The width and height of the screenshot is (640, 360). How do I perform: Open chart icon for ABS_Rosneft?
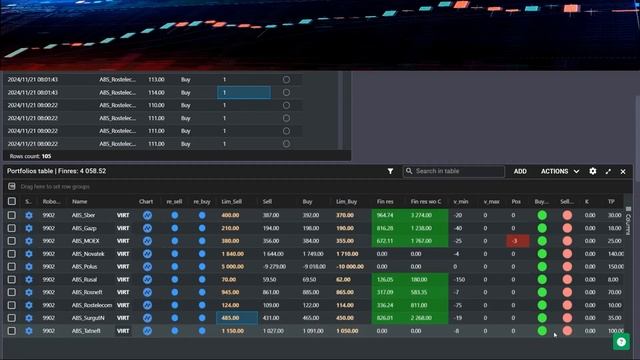coord(147,292)
